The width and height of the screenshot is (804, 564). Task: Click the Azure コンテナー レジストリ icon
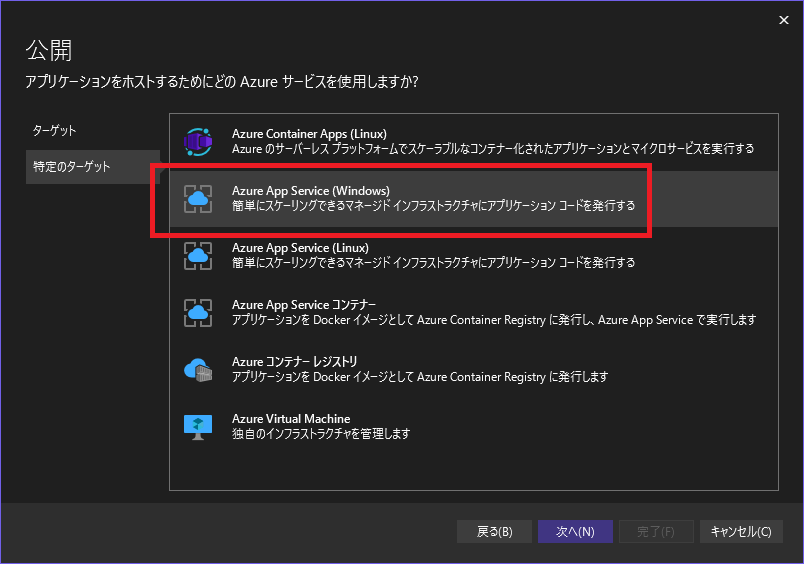coord(198,370)
